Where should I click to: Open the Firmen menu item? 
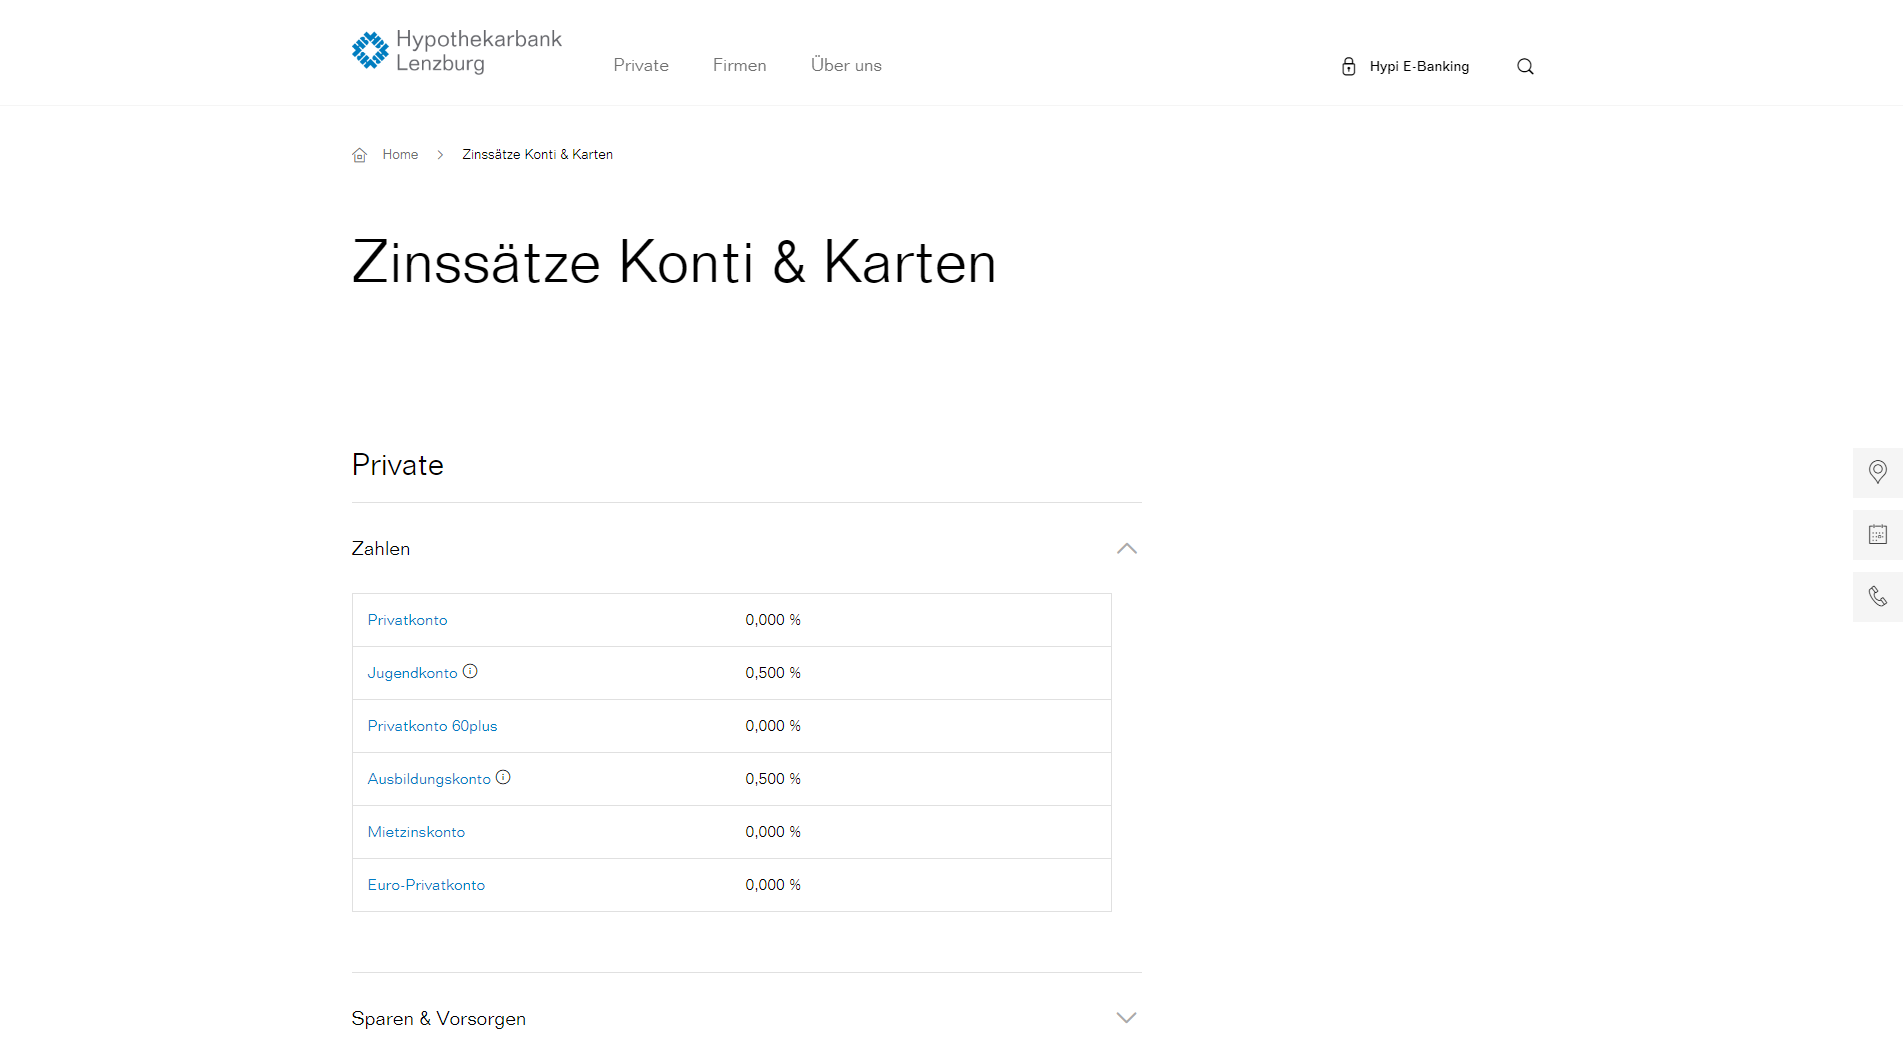(739, 65)
